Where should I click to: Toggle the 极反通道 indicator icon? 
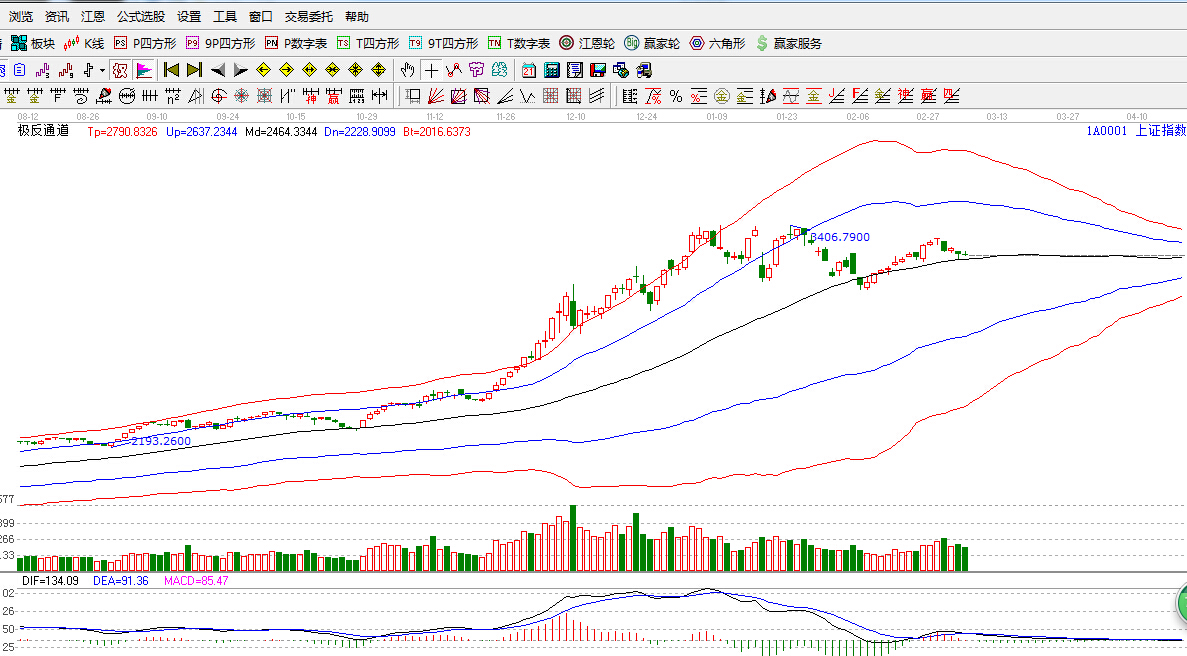tap(120, 70)
